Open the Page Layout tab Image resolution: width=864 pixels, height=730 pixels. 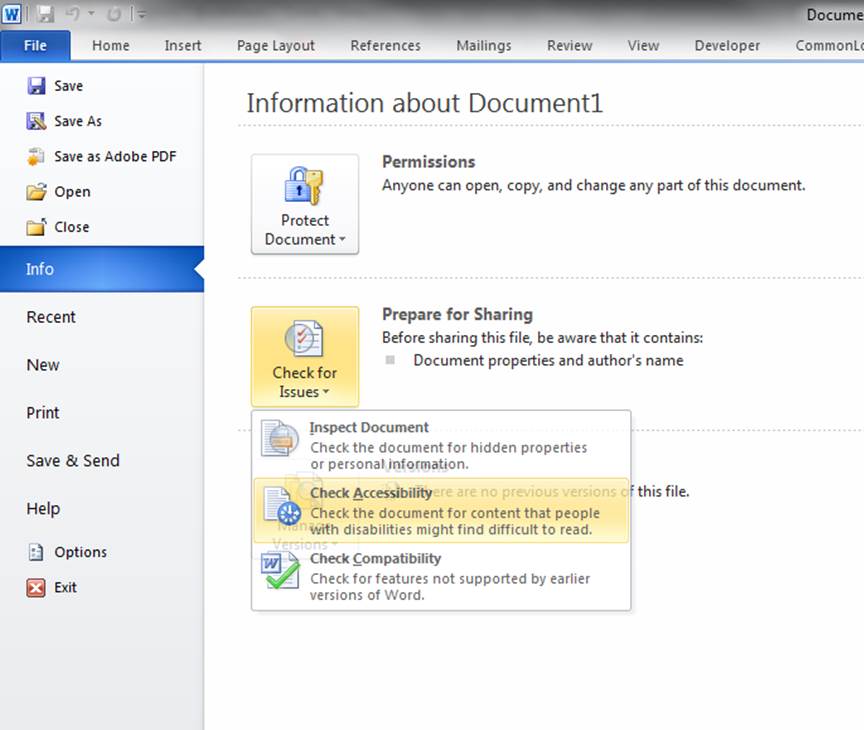coord(276,46)
